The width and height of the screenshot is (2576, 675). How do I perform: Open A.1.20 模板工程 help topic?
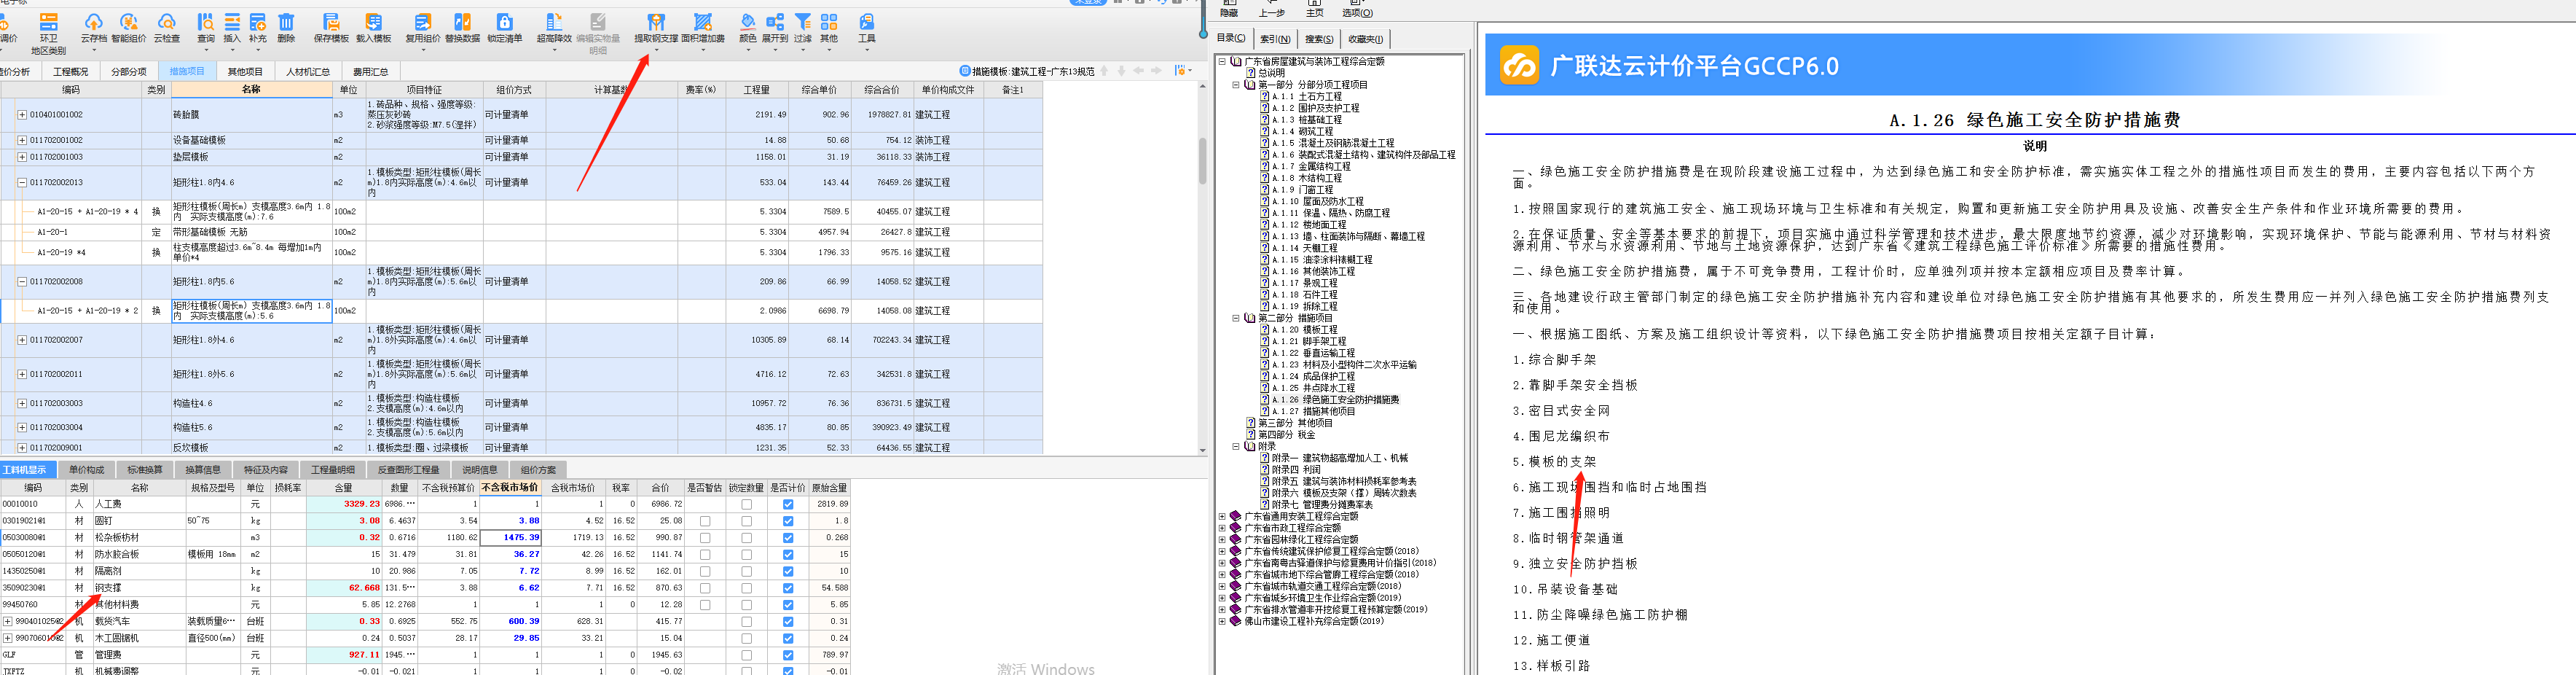(1305, 330)
